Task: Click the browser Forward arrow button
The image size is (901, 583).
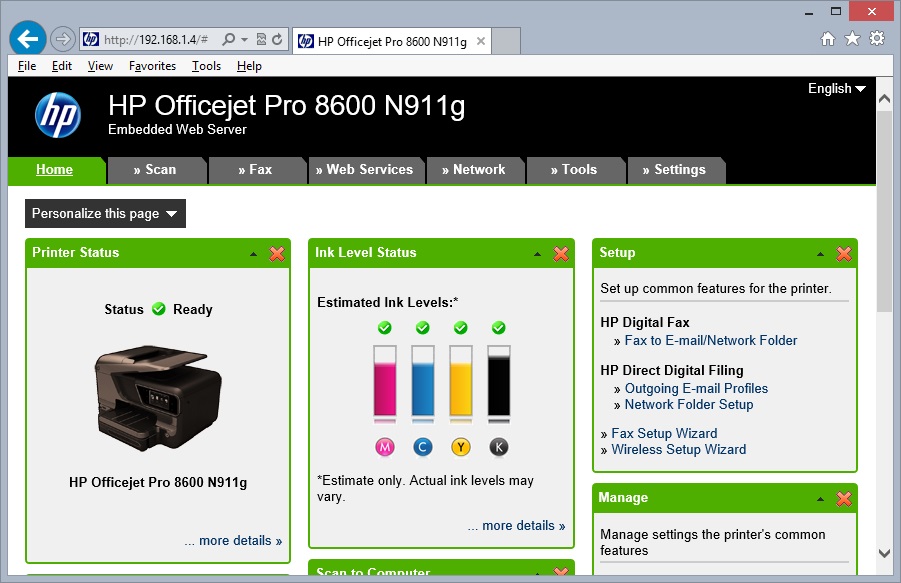Action: point(62,39)
